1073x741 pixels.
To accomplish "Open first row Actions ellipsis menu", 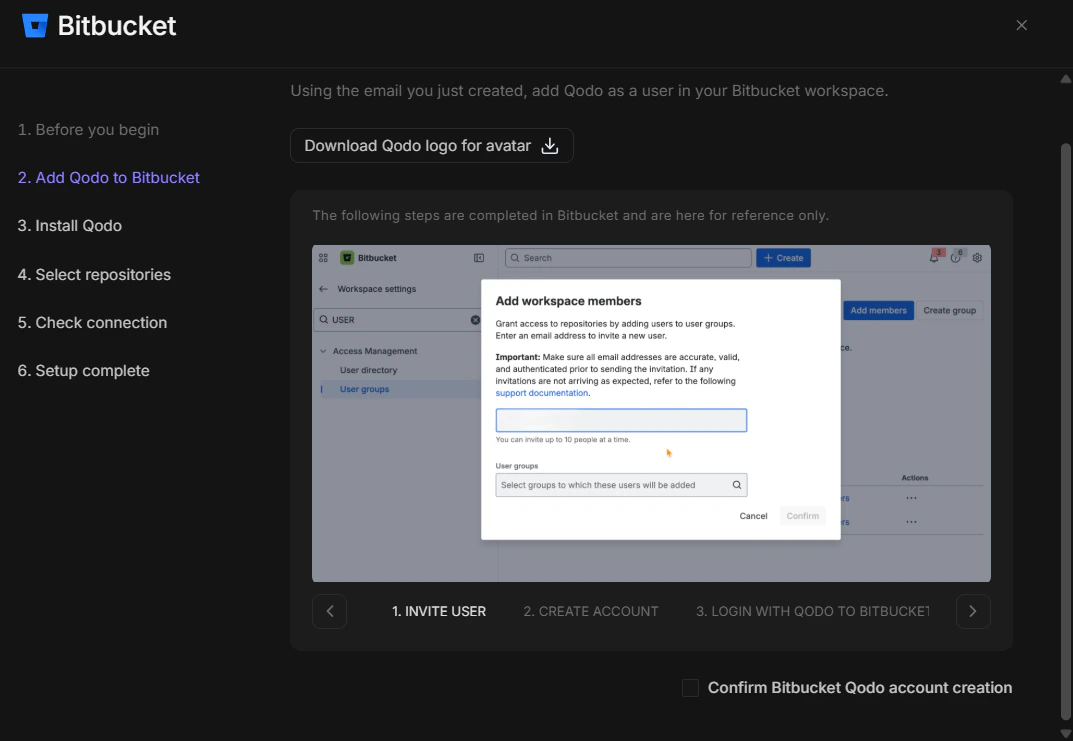I will coord(911,498).
